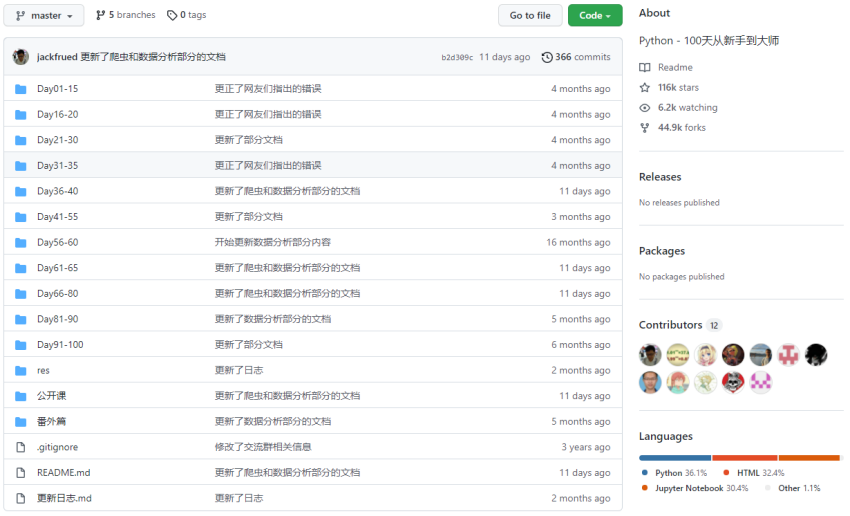Click the HTML segment of language bar
The width and height of the screenshot is (850, 516).
coord(745,458)
